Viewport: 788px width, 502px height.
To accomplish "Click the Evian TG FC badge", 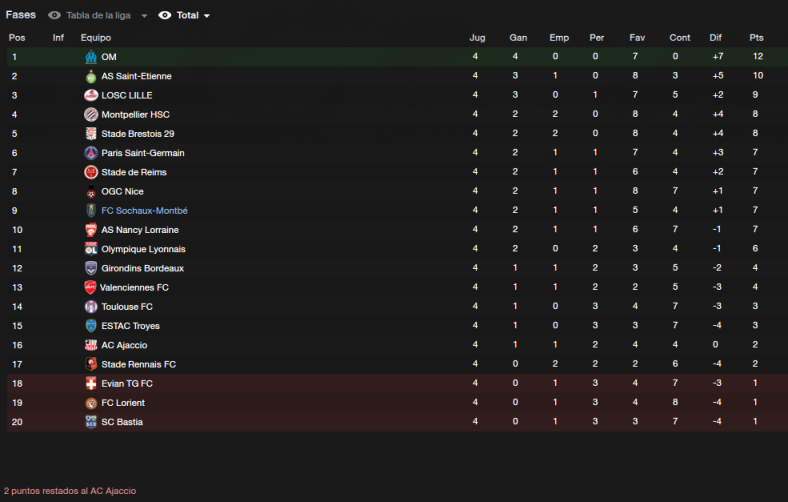I will point(91,383).
